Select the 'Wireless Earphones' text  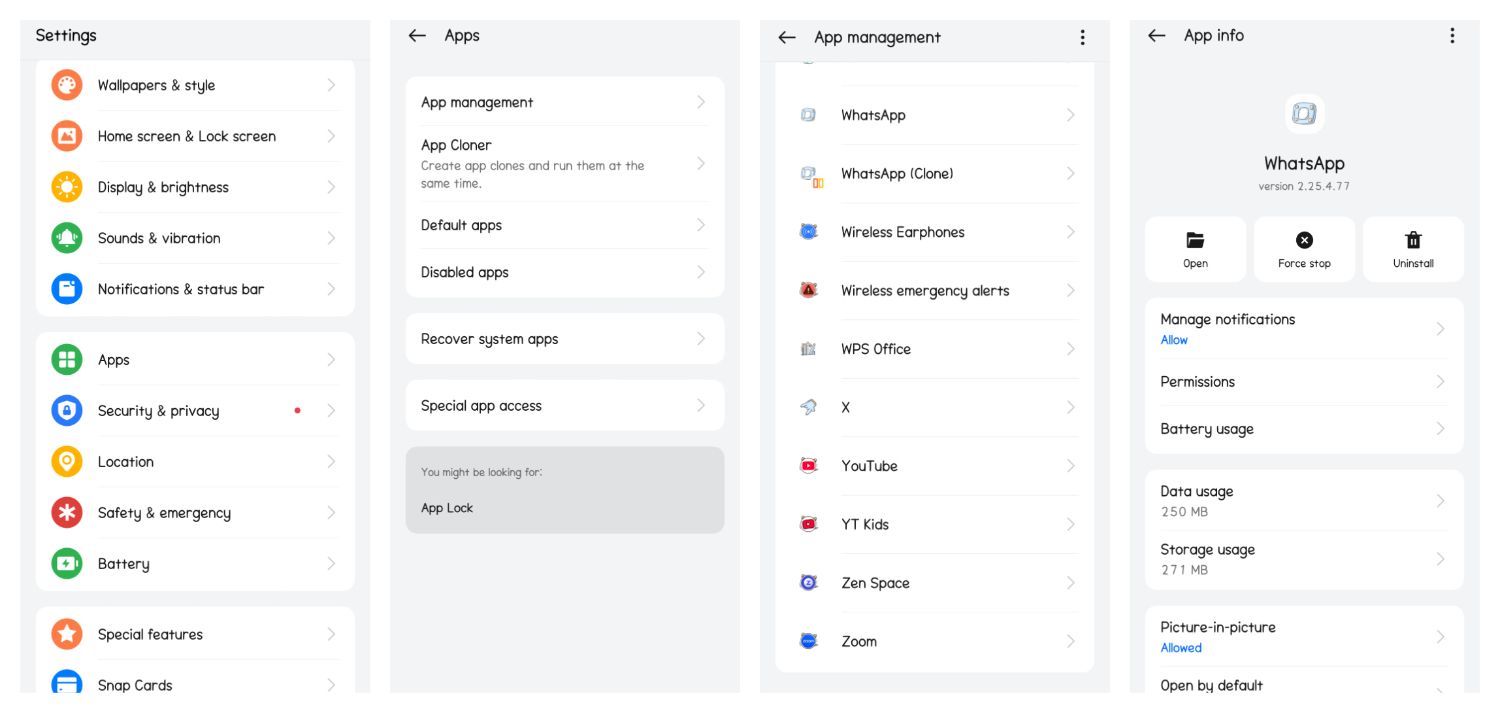(903, 232)
